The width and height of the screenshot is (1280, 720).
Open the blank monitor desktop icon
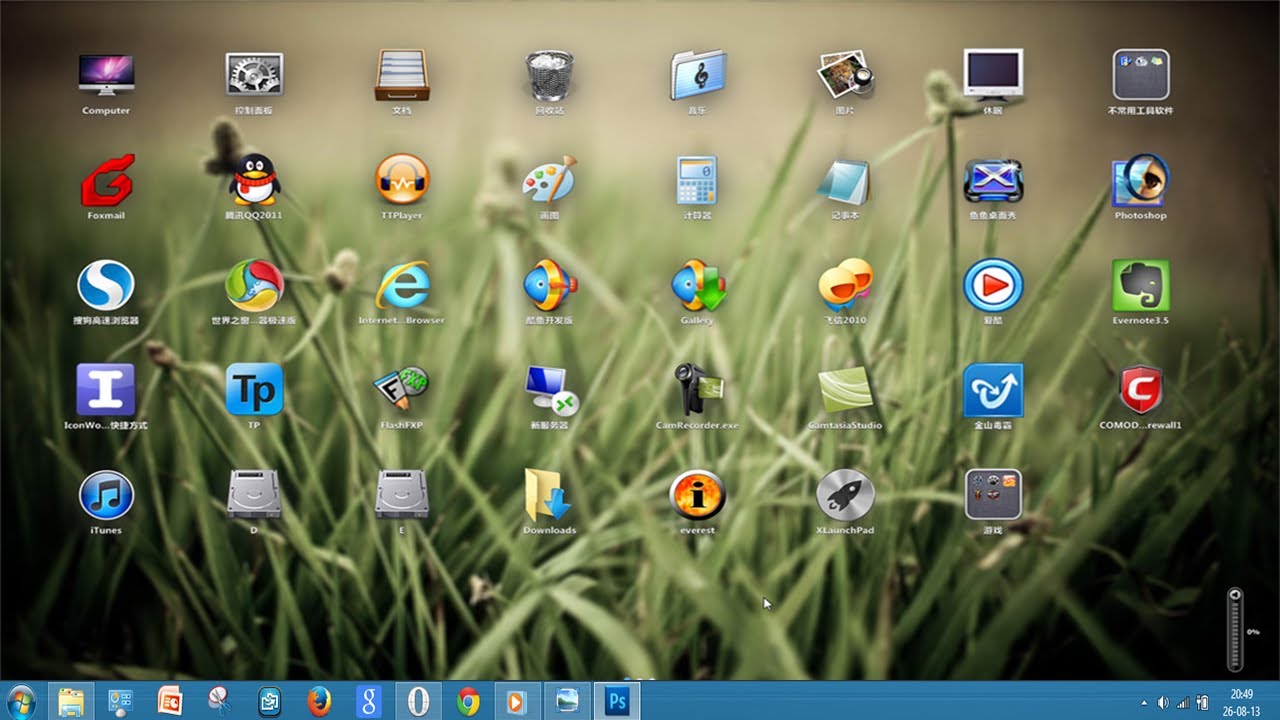tap(993, 76)
